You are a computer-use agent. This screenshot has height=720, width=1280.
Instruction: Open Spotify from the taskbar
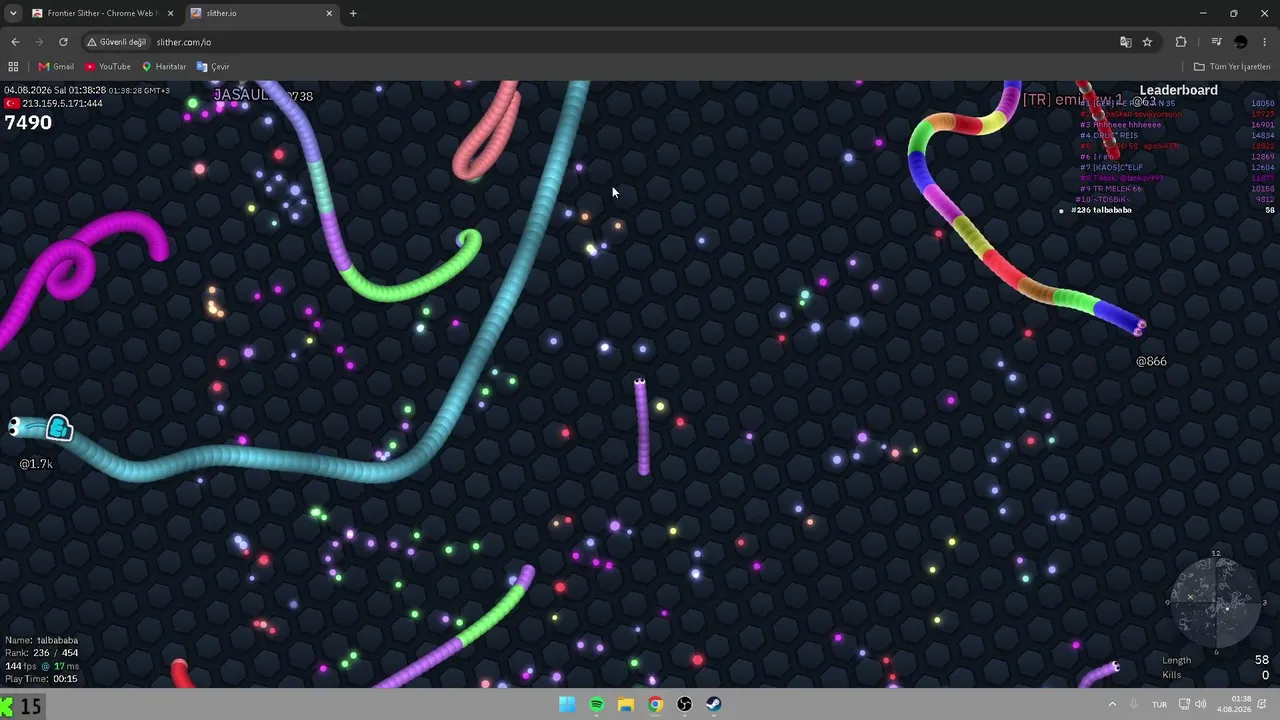click(596, 704)
